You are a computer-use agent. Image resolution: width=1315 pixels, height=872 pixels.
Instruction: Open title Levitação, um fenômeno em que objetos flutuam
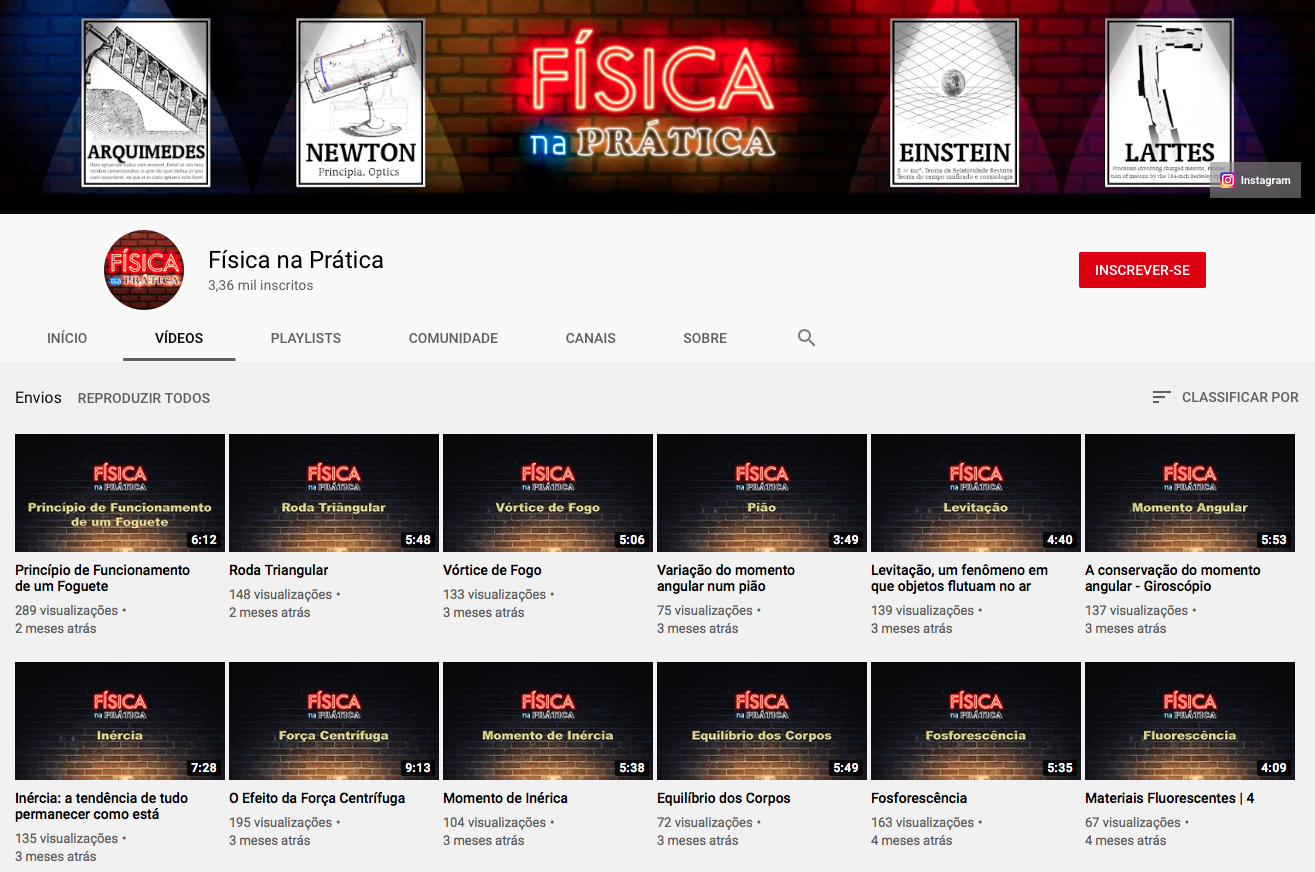click(x=959, y=578)
